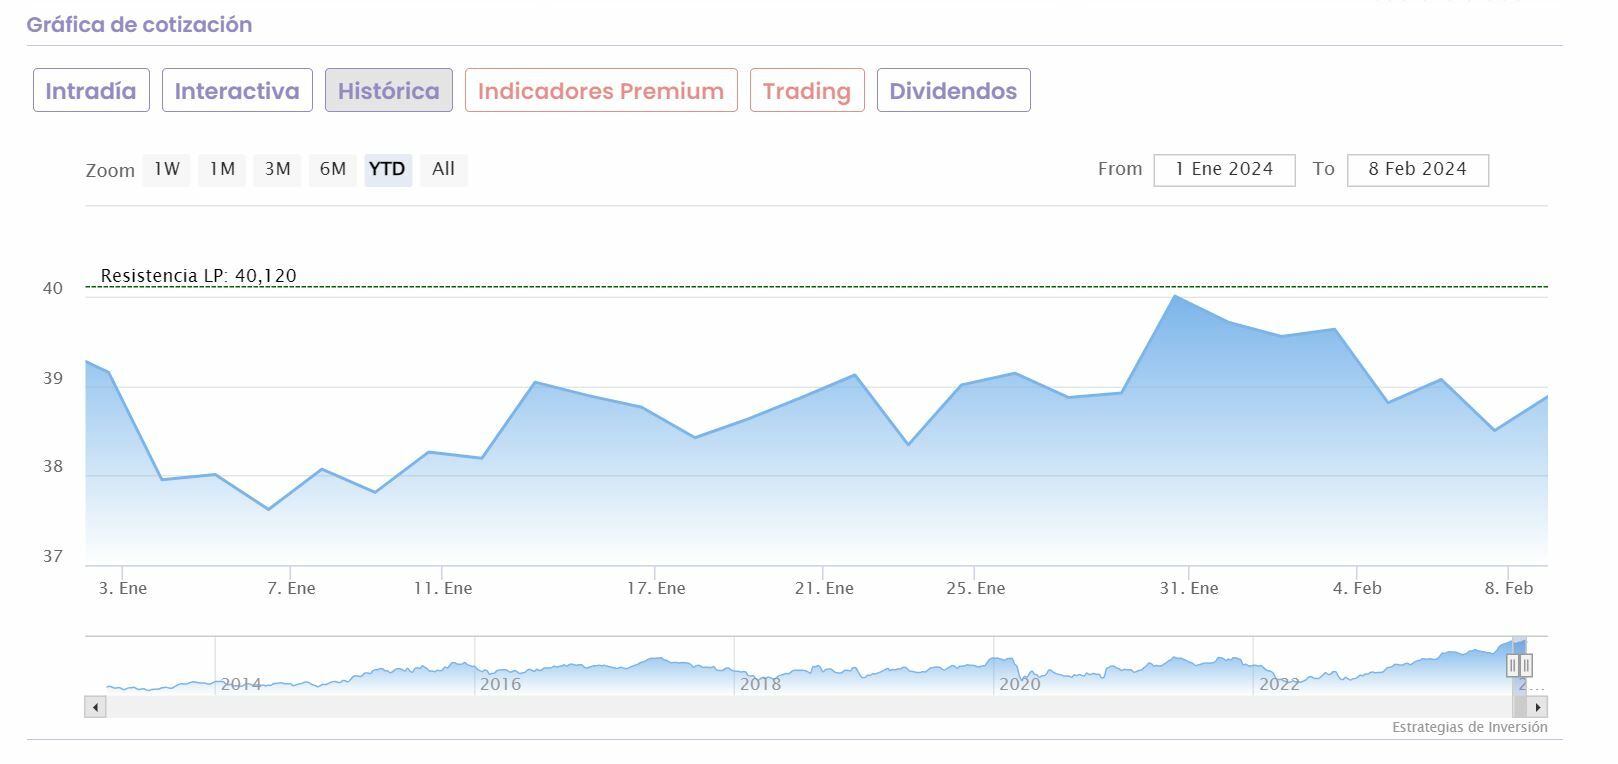The image size is (1618, 764).
Task: Switch to the Intradía chart tab
Action: click(x=91, y=91)
